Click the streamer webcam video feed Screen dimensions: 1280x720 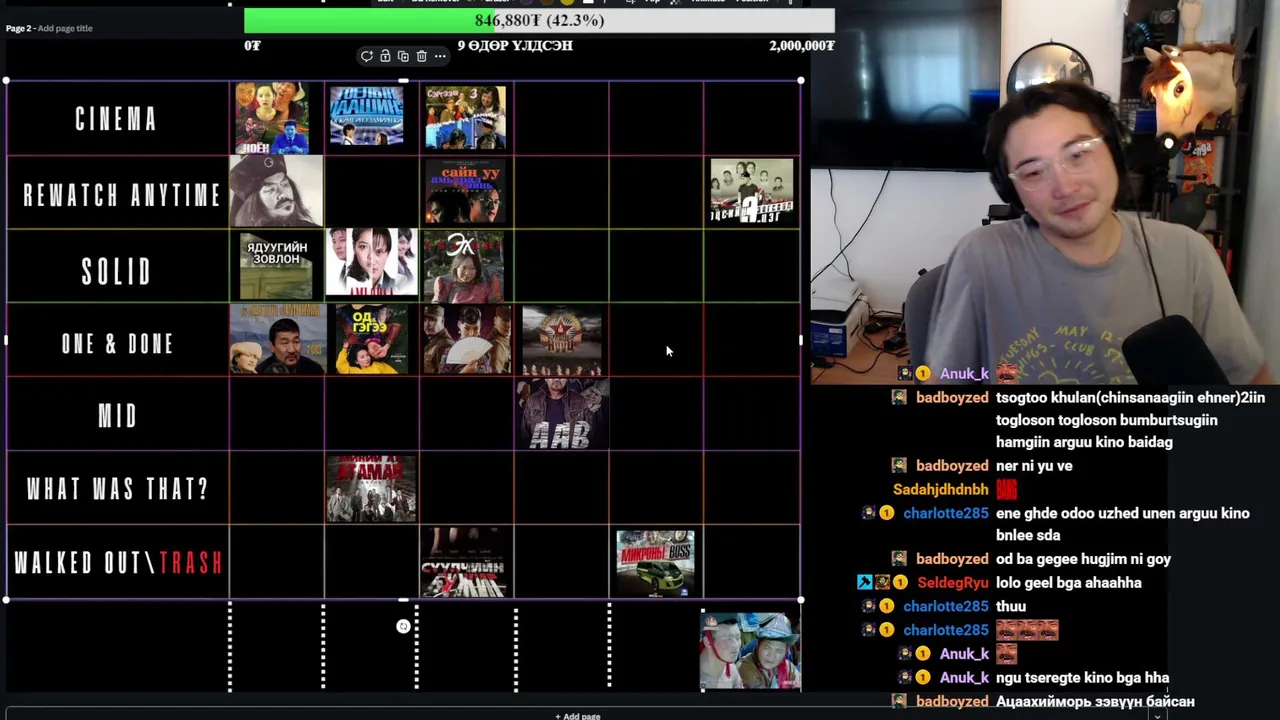(x=1045, y=192)
